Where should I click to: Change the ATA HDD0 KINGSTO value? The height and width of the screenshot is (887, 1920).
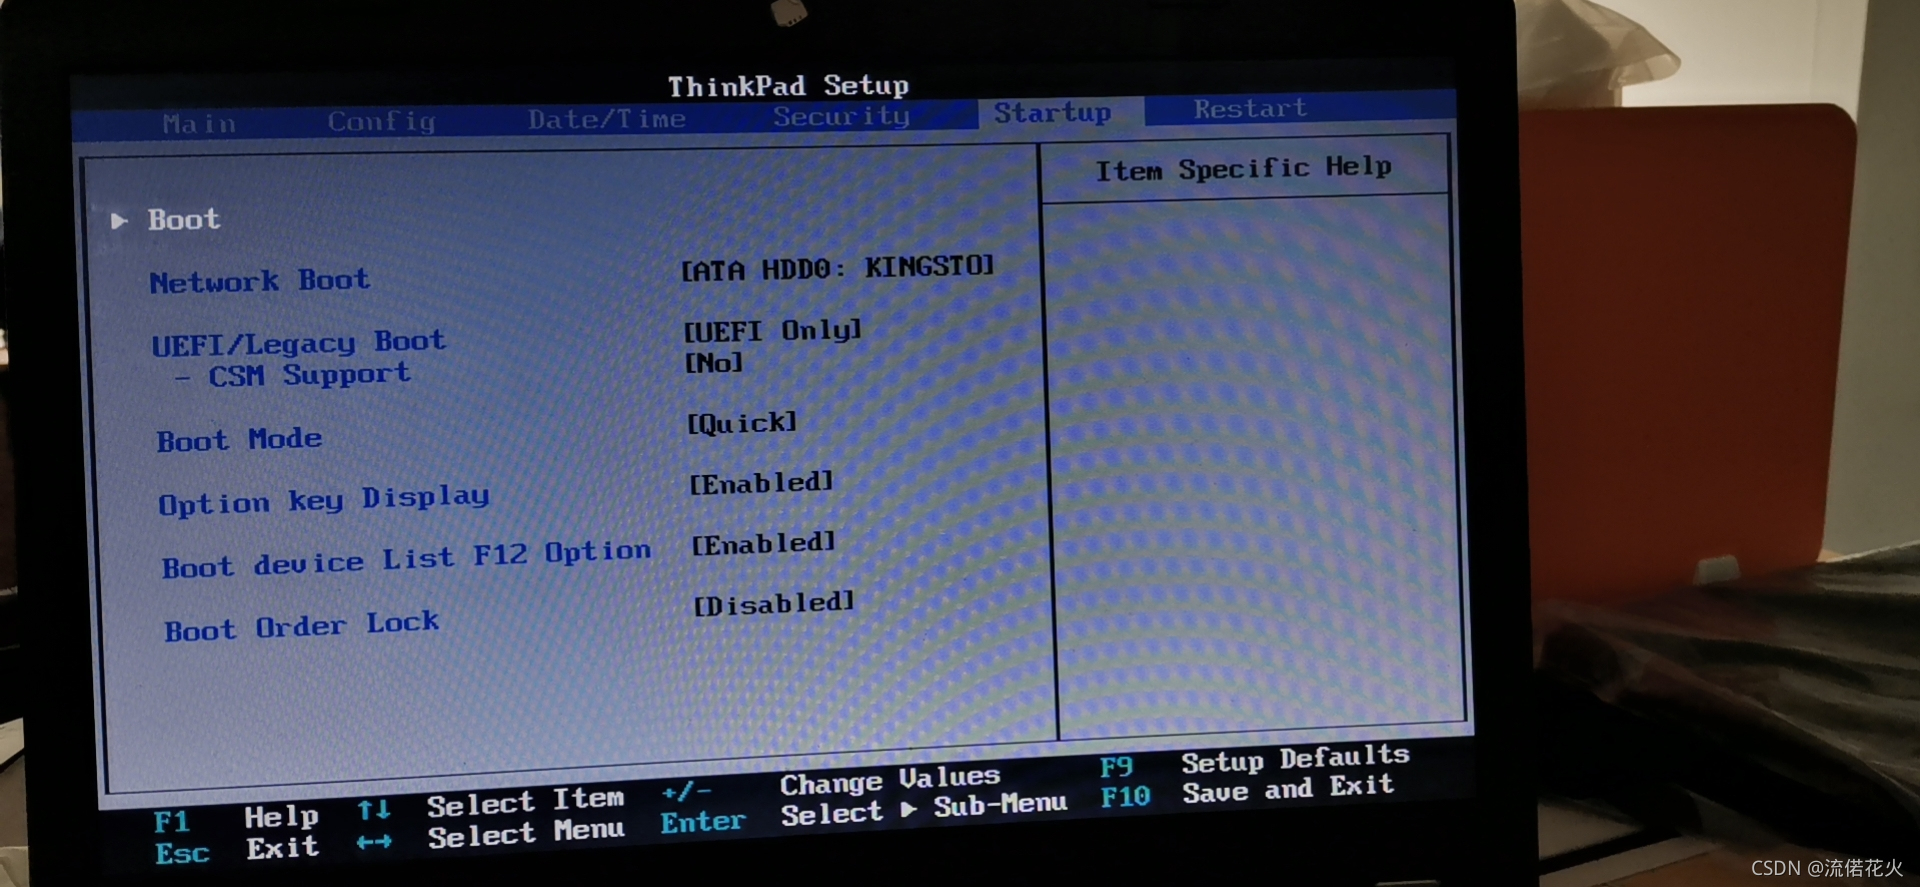838,267
